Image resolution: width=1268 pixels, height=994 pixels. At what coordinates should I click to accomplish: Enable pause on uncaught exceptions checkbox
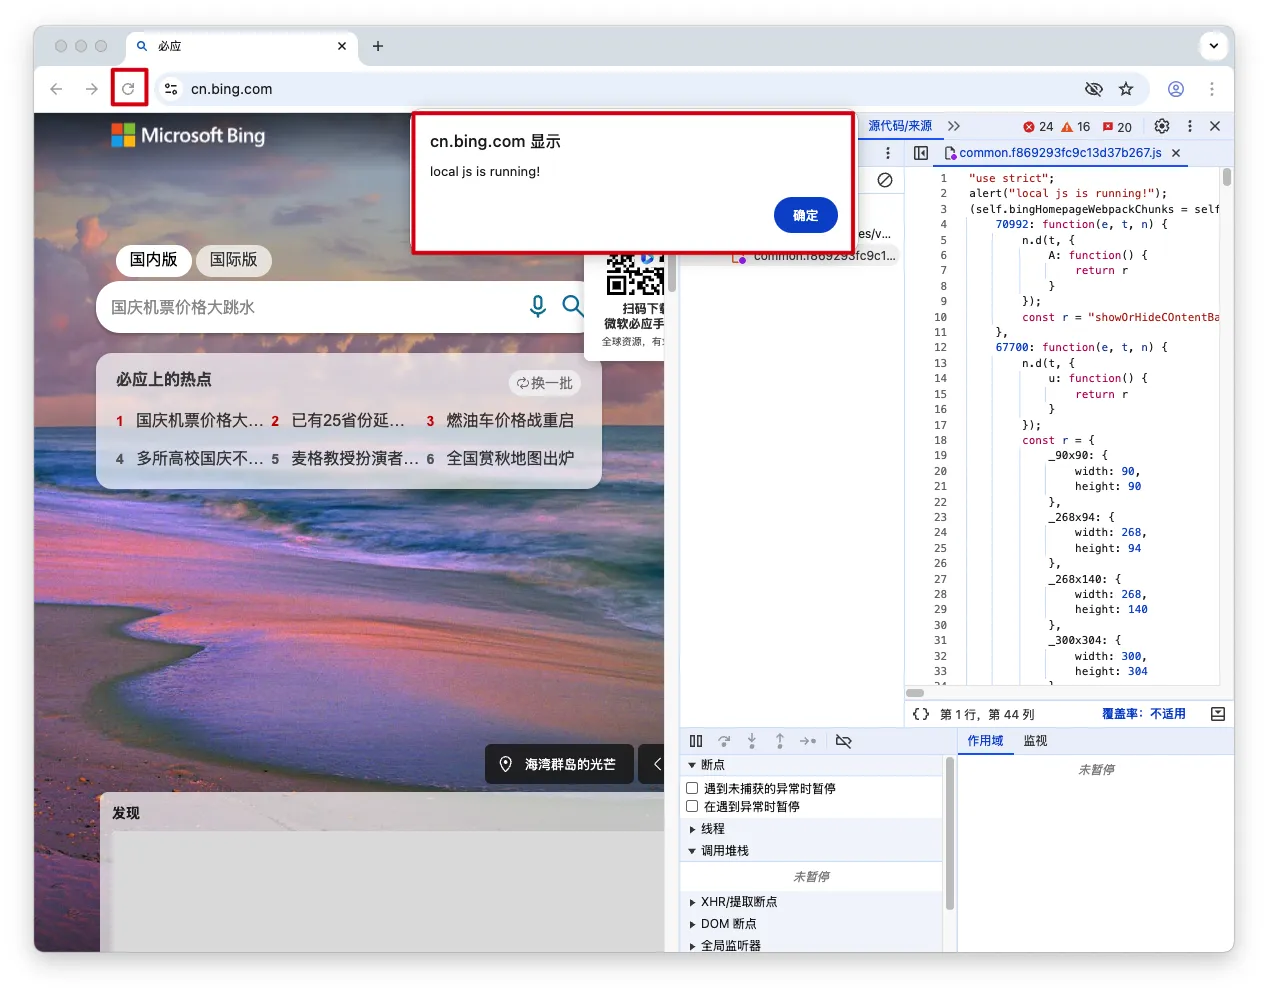[692, 788]
